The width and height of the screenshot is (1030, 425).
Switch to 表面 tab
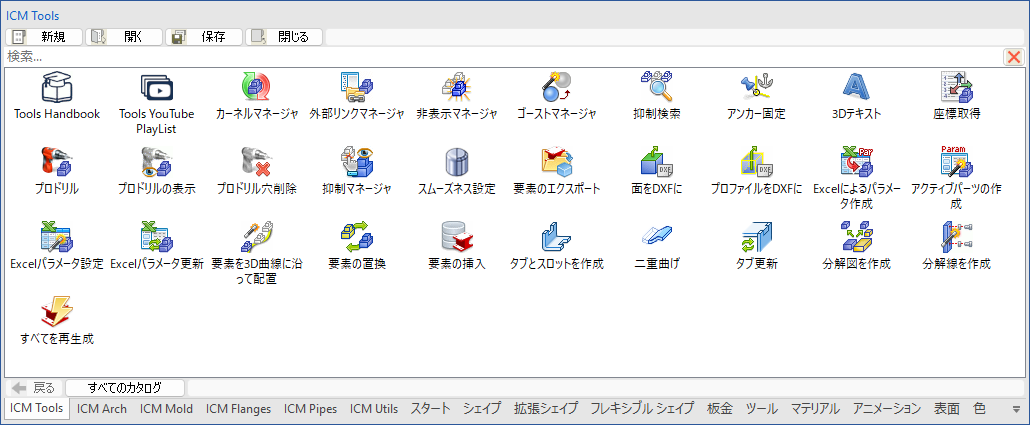(947, 409)
